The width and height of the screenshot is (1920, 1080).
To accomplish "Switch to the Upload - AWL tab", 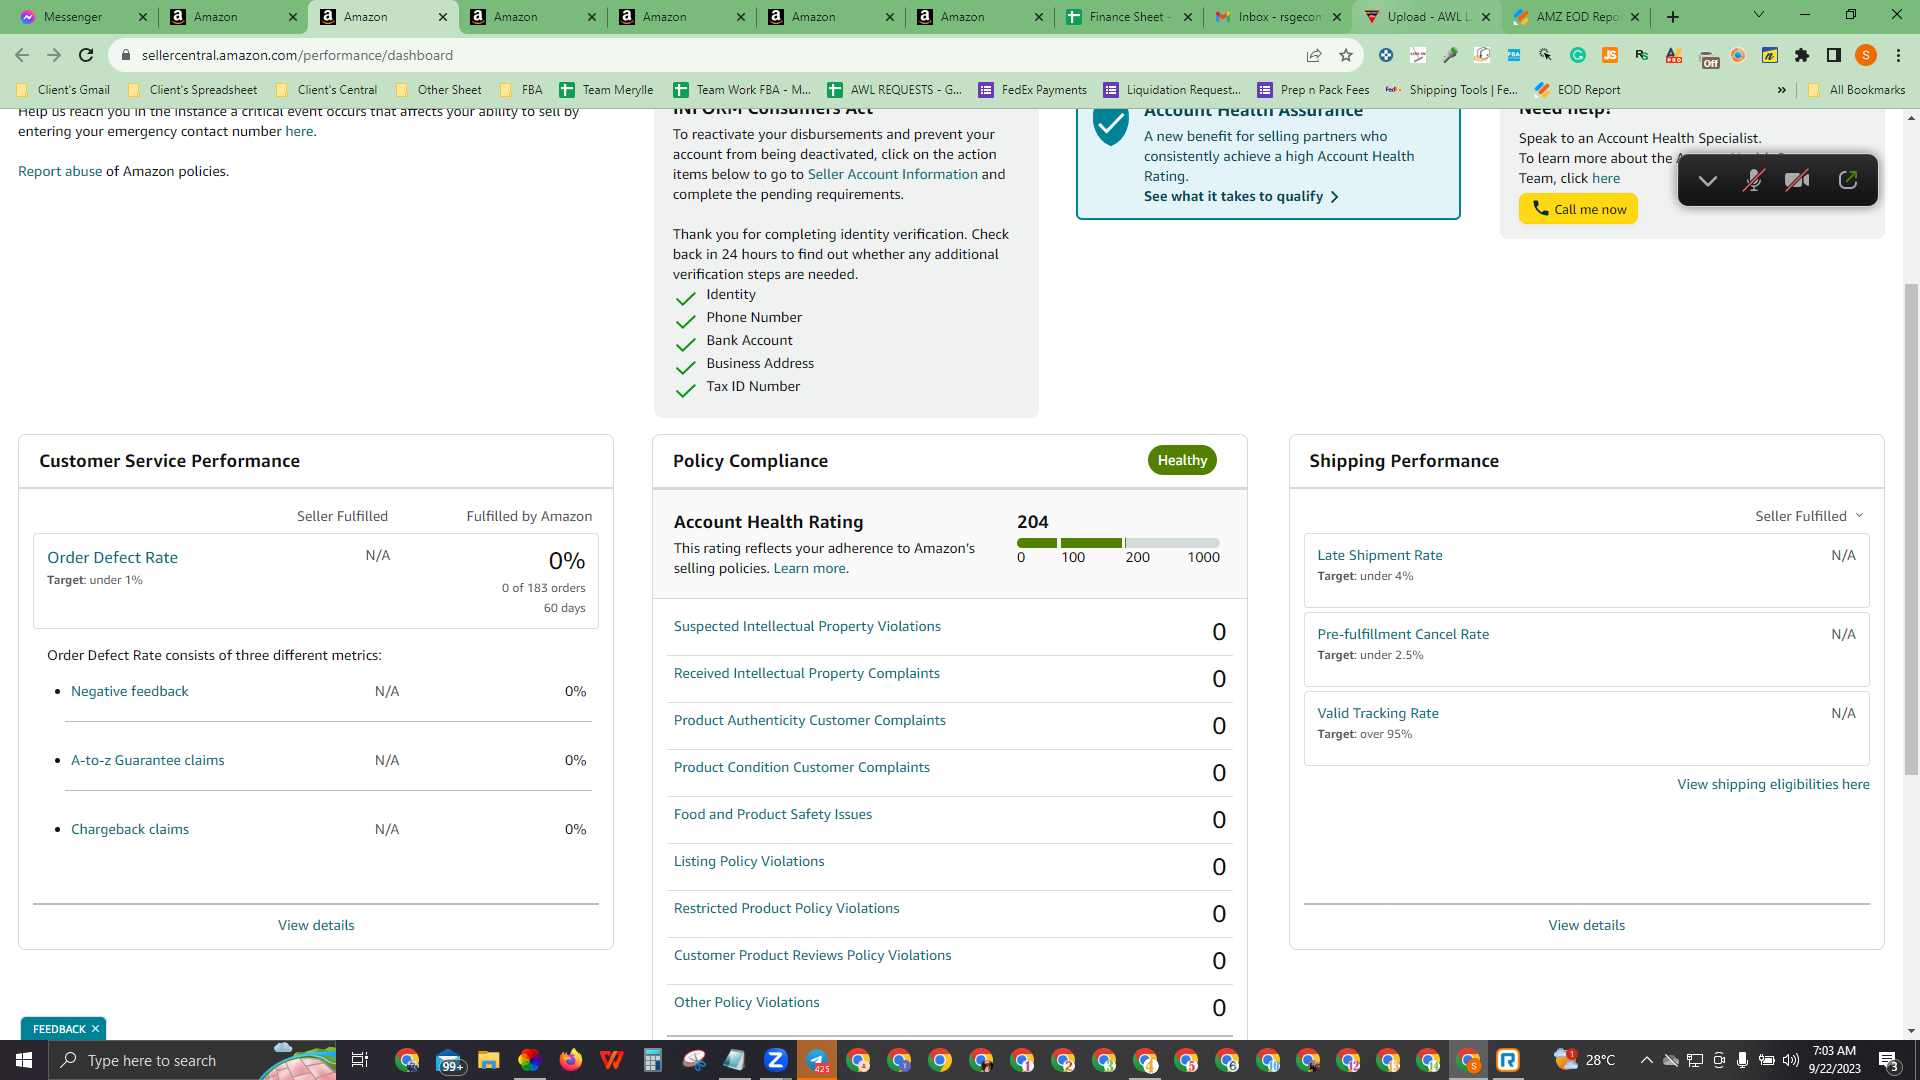I will (x=1427, y=16).
